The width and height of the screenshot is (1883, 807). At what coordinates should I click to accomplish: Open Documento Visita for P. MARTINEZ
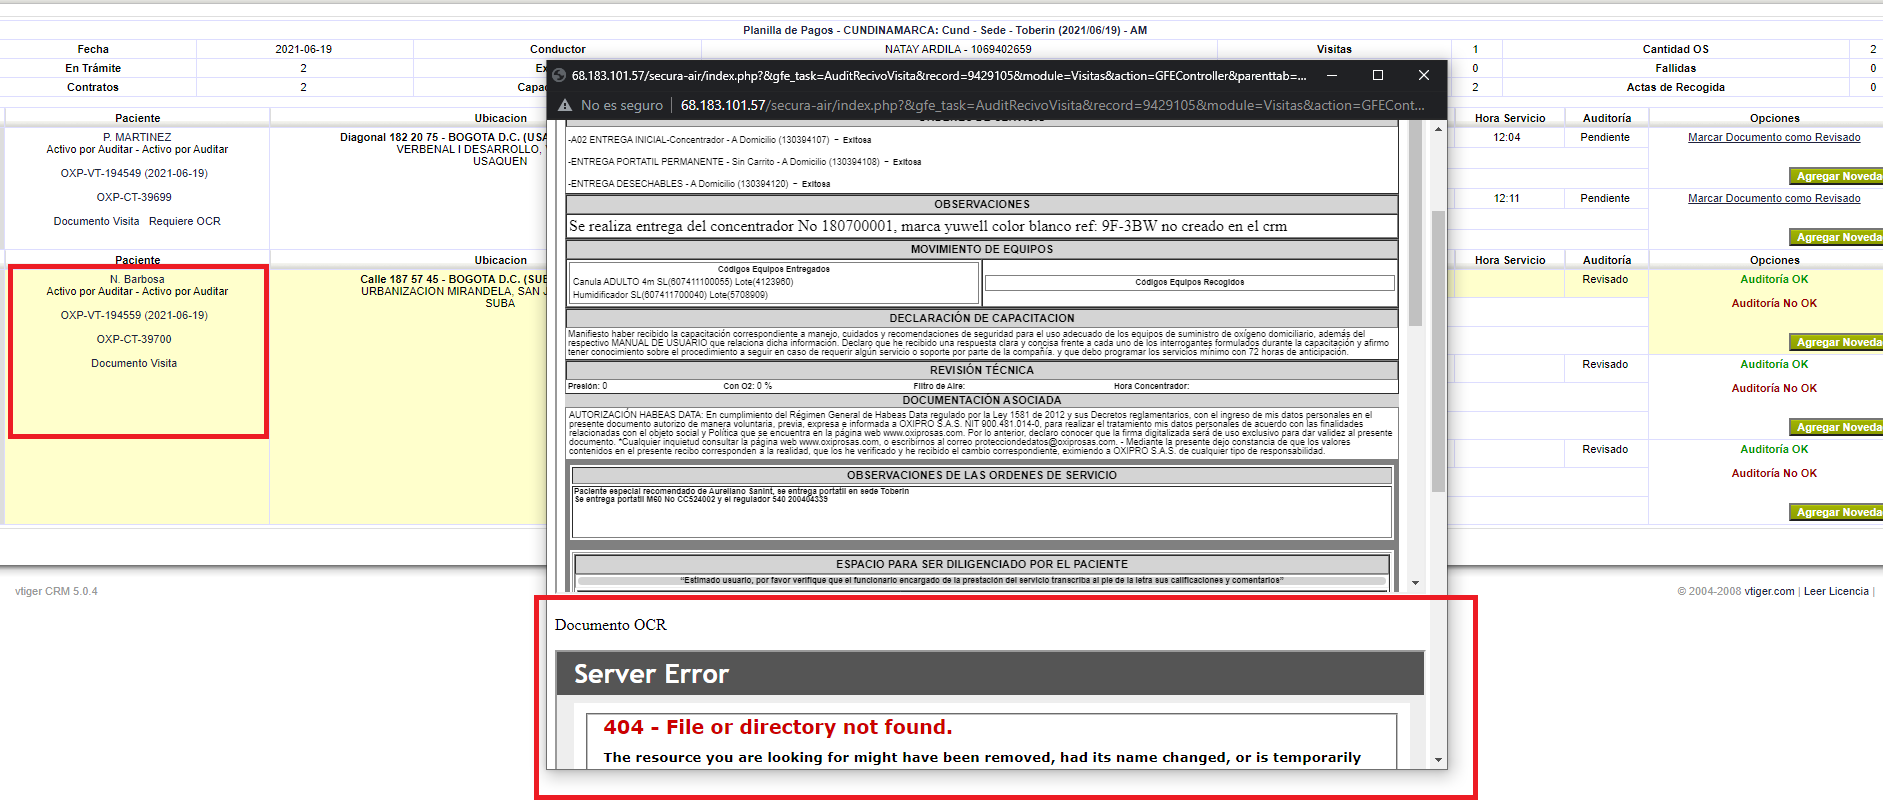[97, 222]
